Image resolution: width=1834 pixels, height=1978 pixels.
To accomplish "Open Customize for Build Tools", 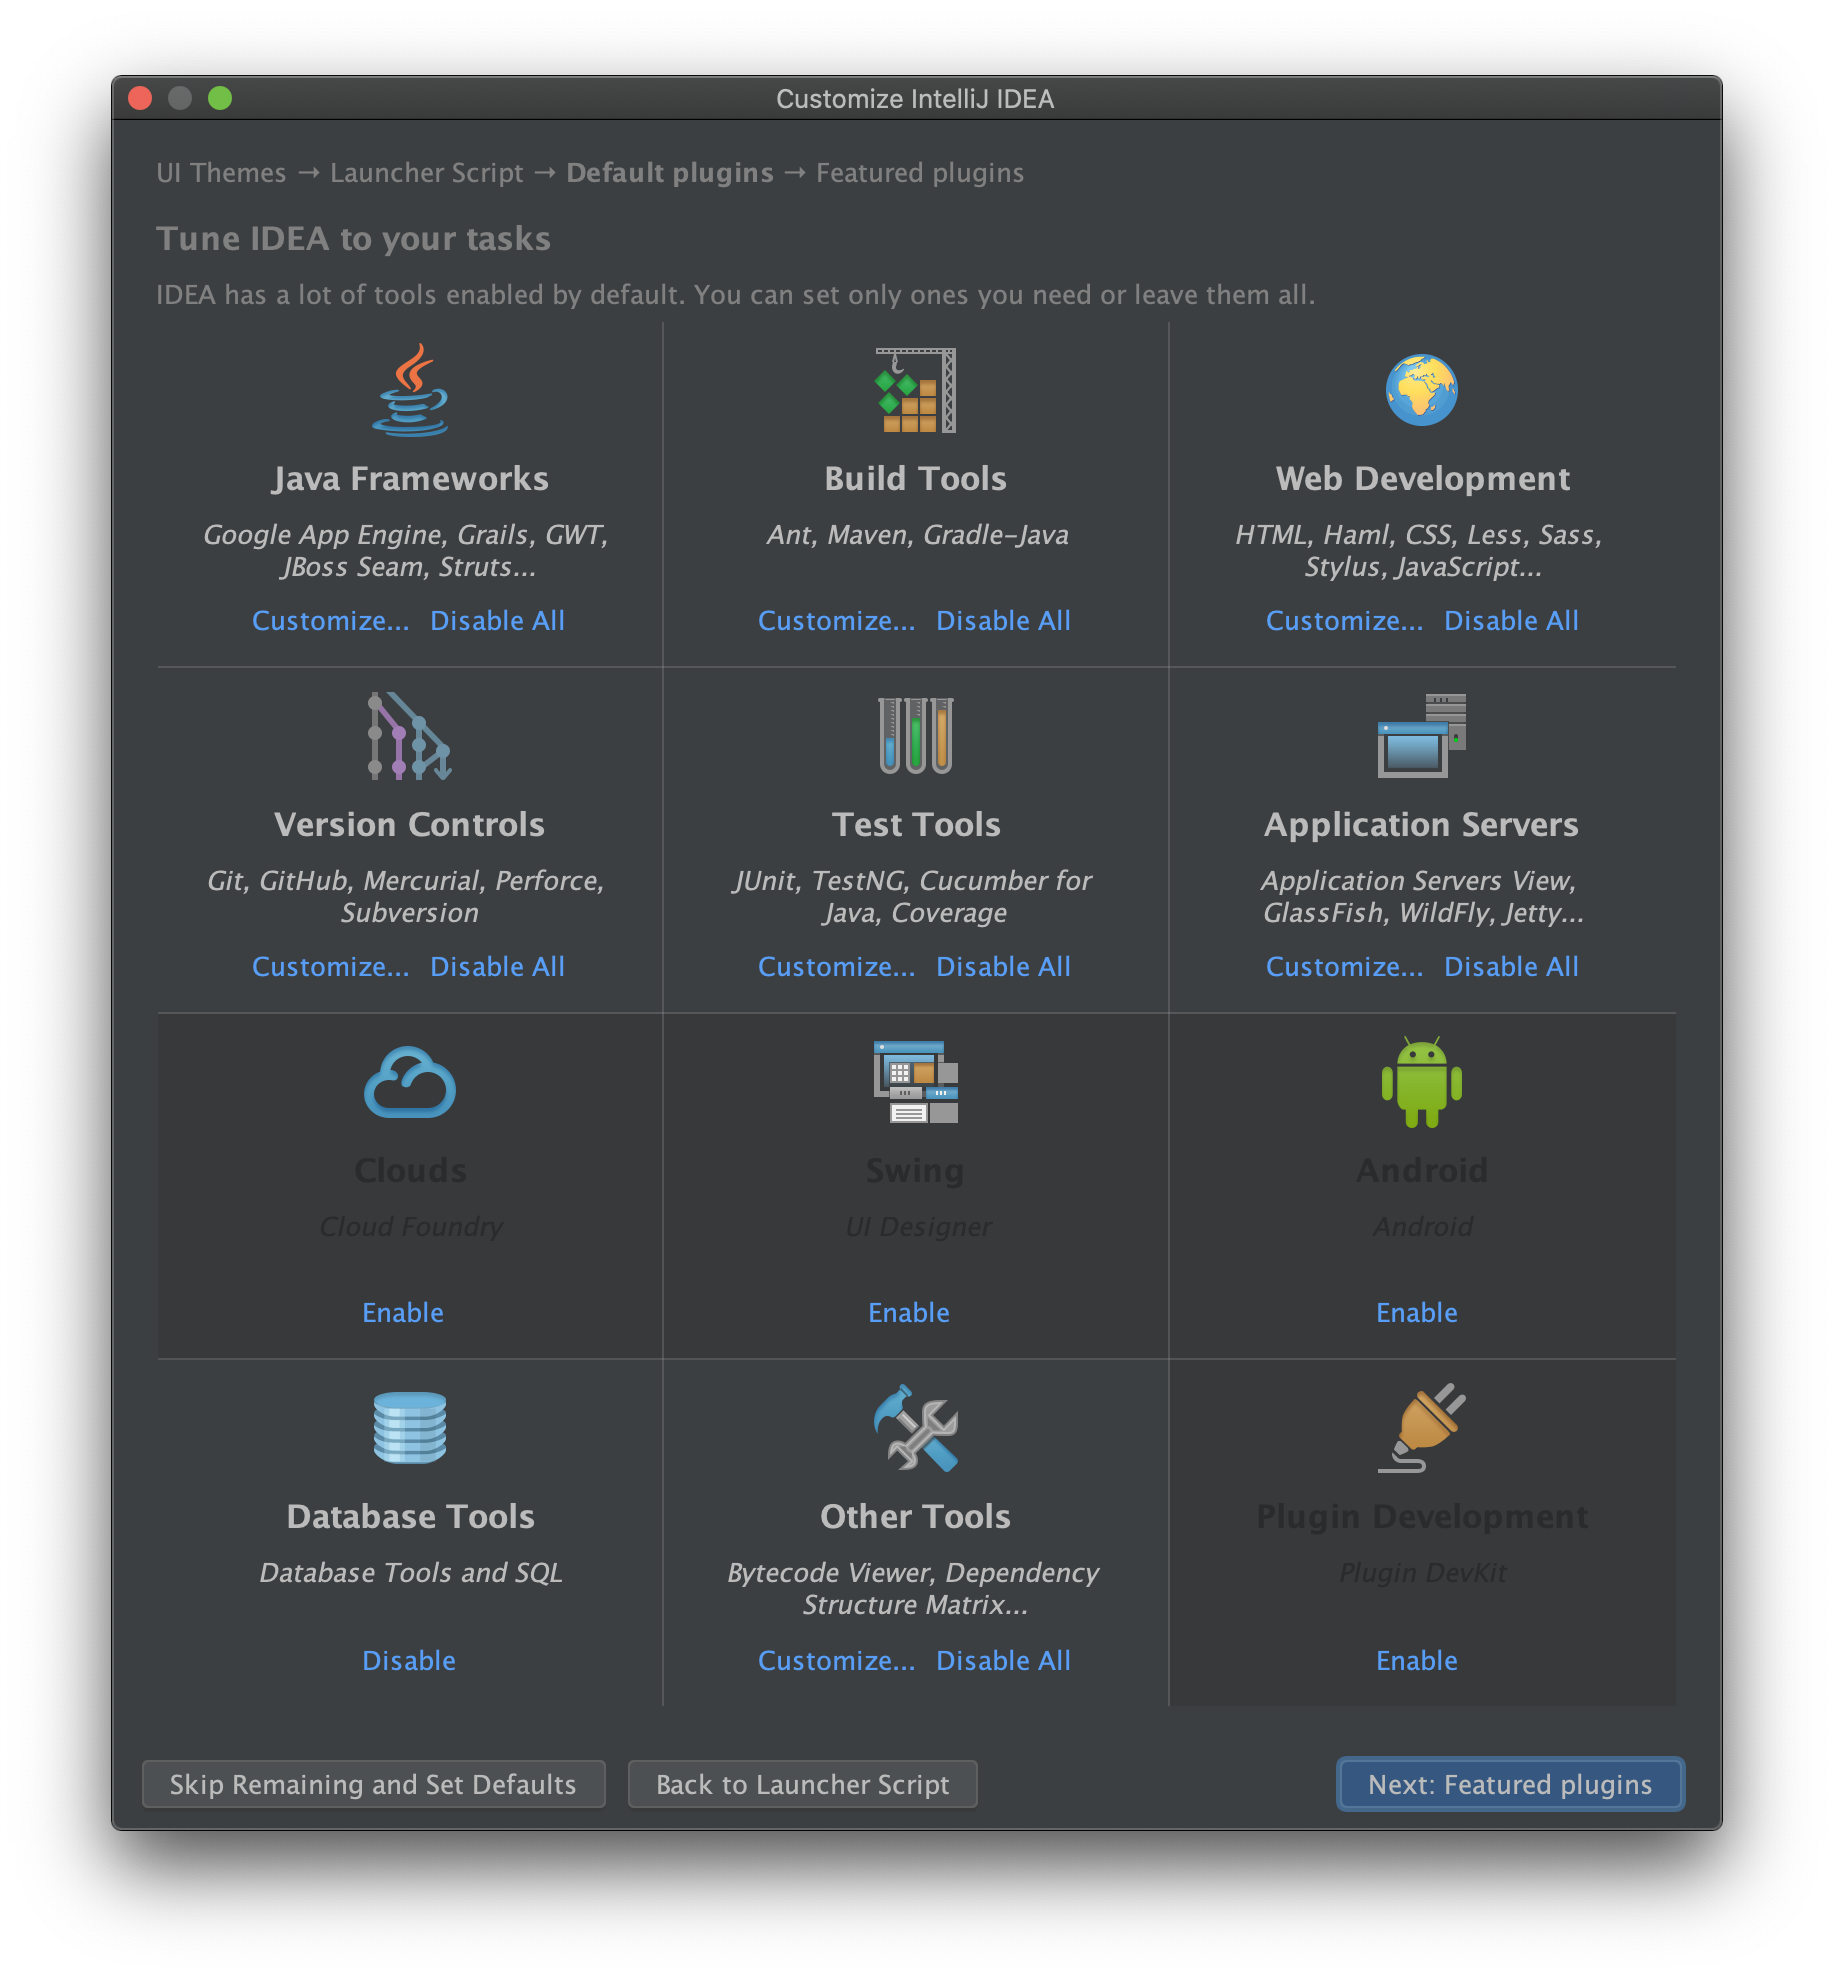I will pos(836,621).
